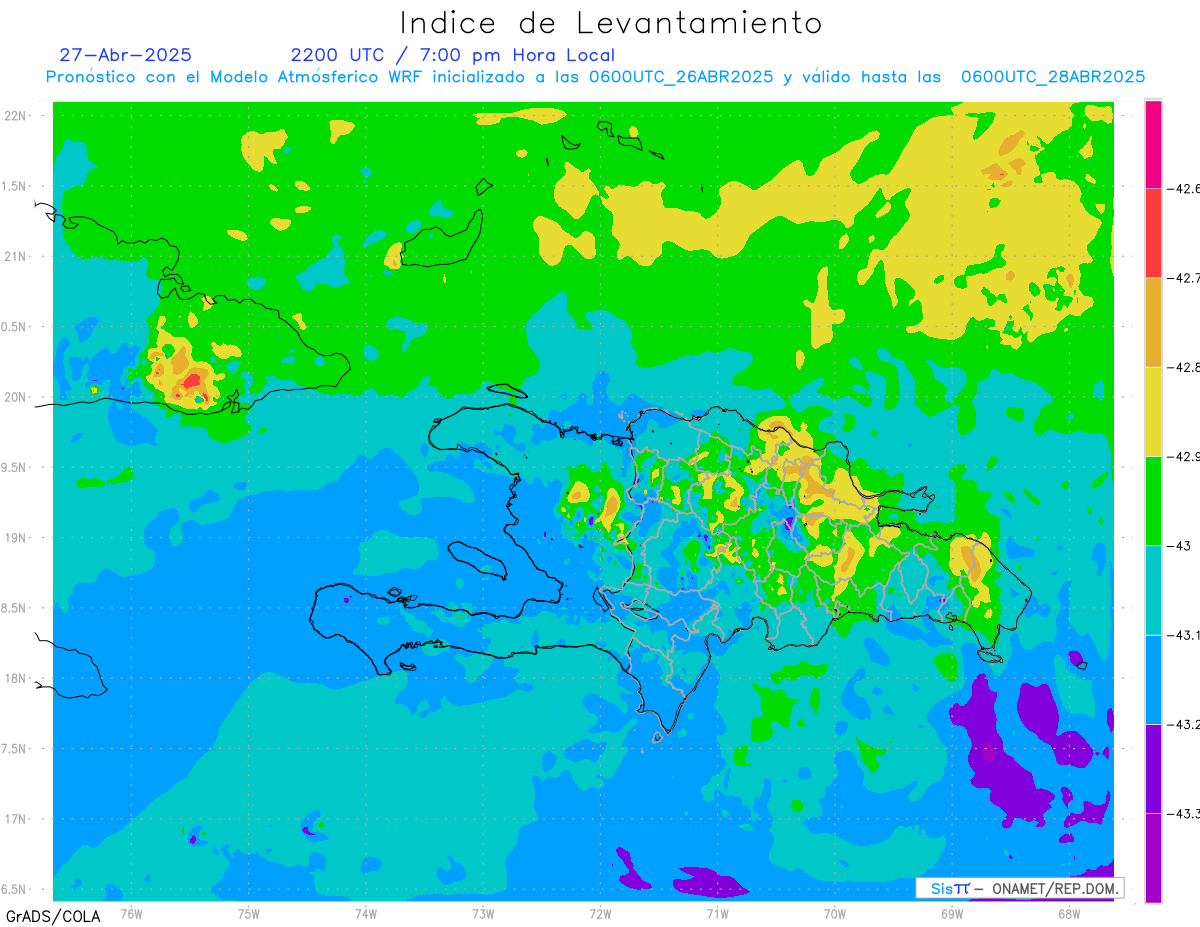Click the '70W' longitude label
This screenshot has width=1200, height=927.
click(x=835, y=913)
